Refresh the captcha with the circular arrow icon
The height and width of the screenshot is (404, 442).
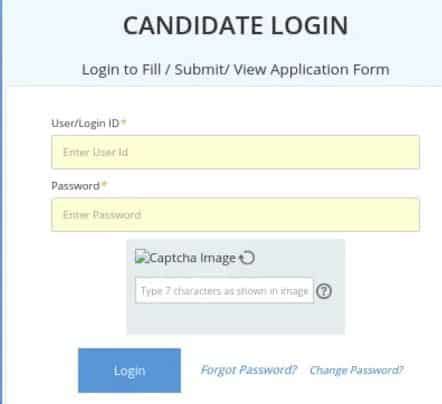(x=247, y=258)
